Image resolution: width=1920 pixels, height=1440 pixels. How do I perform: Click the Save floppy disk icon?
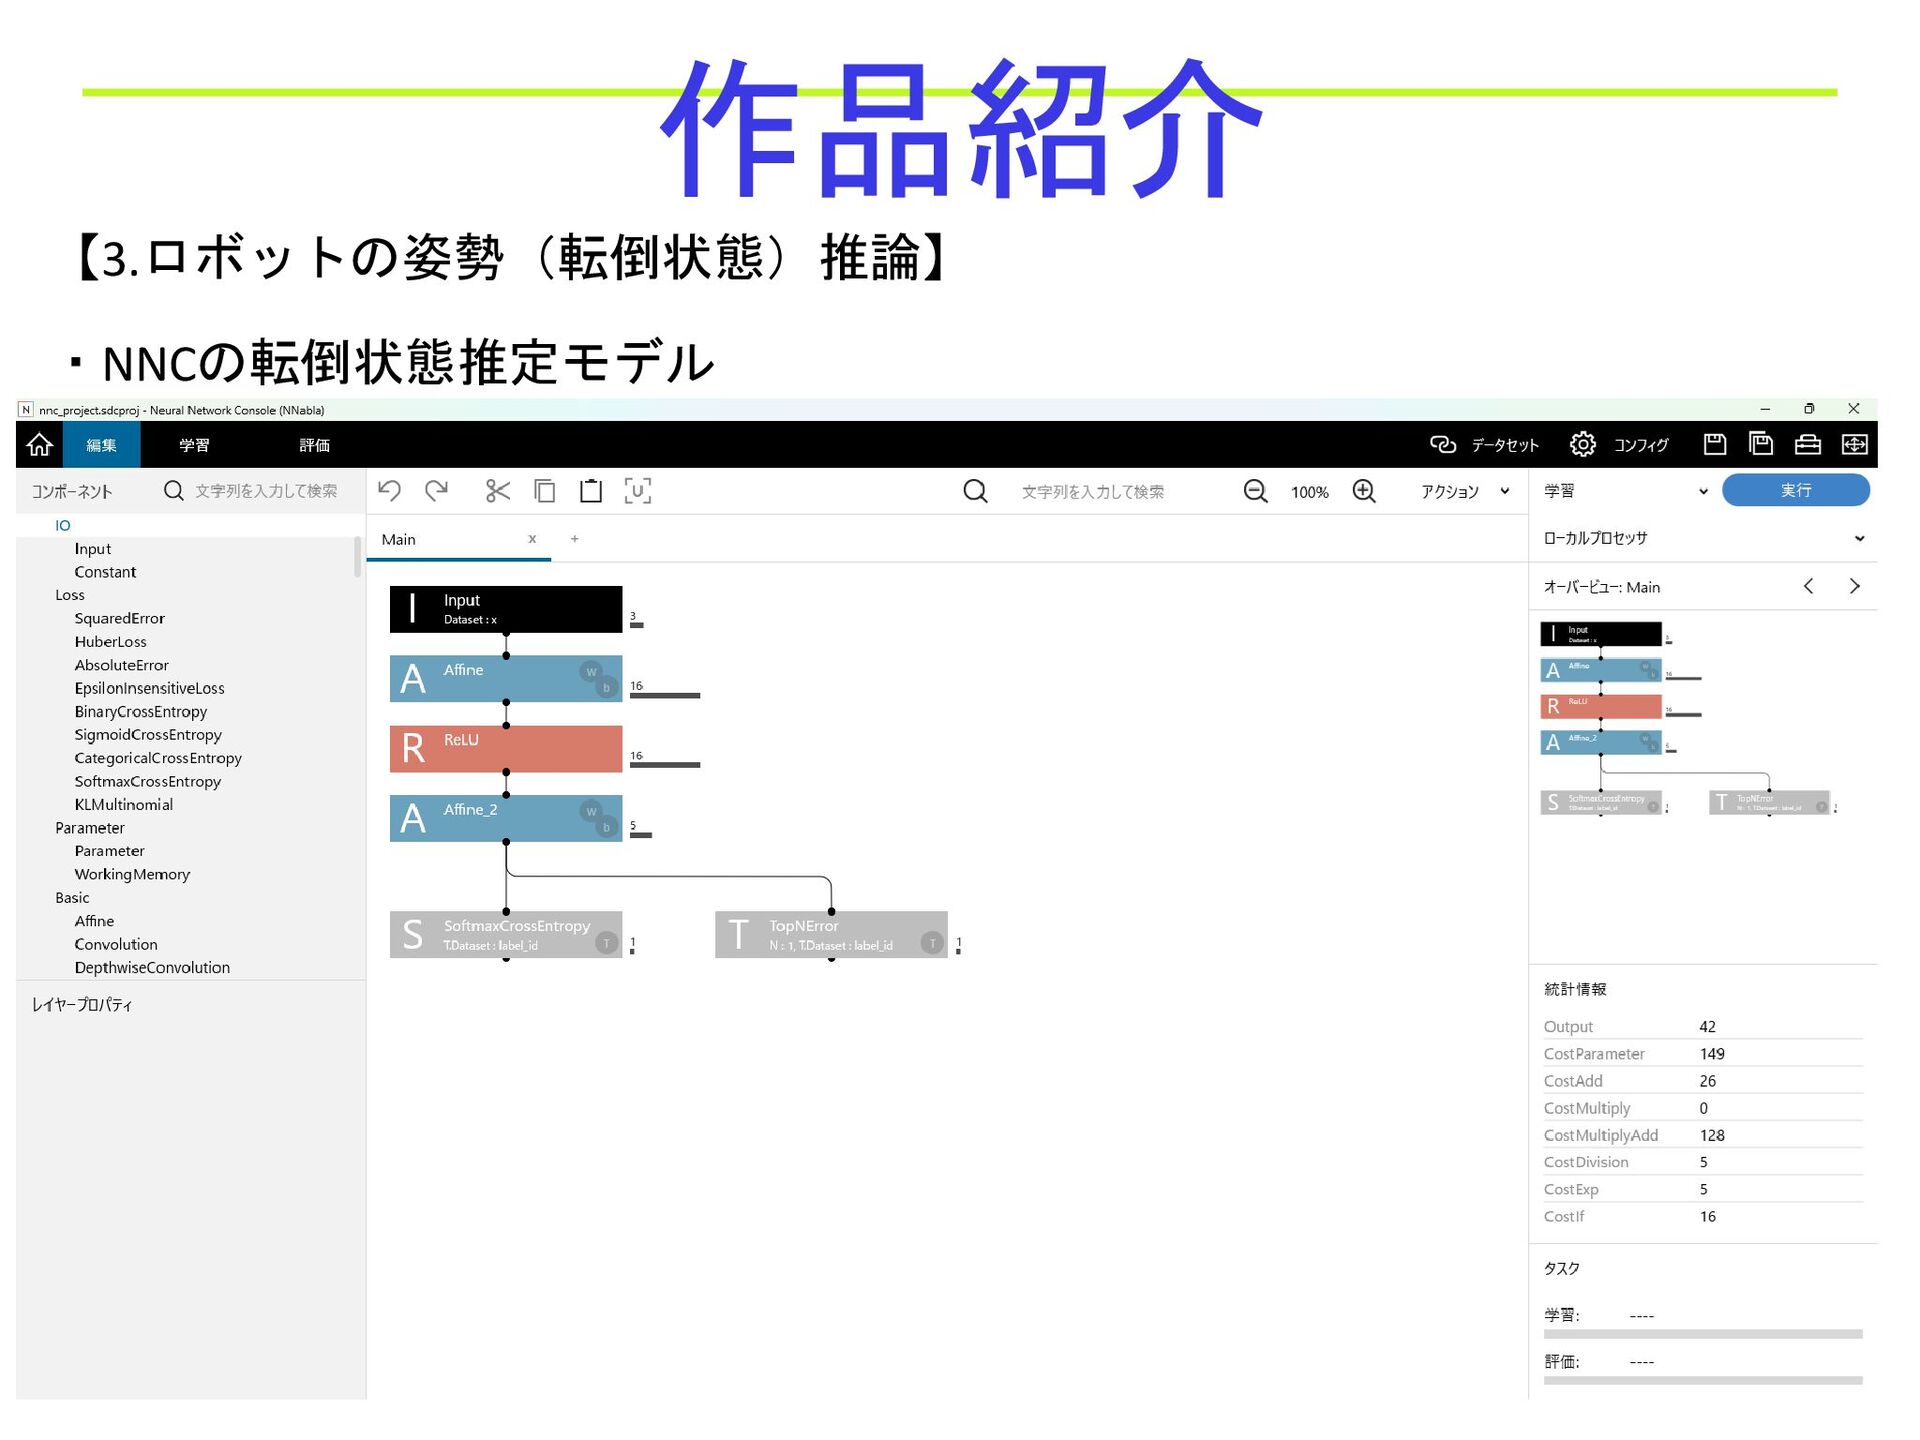click(x=1714, y=444)
